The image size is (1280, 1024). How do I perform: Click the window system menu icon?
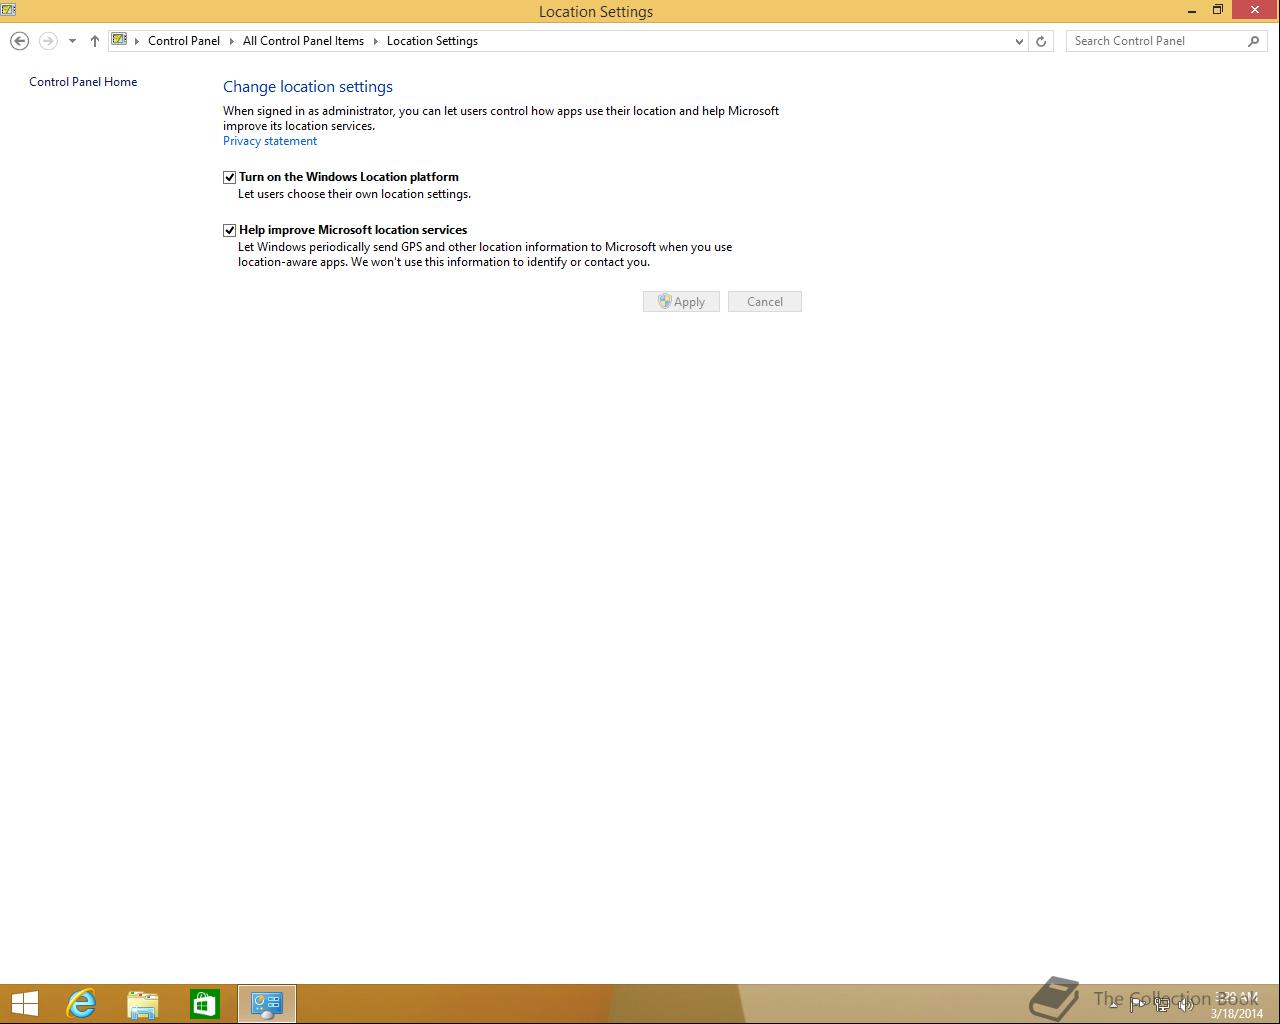(x=8, y=10)
